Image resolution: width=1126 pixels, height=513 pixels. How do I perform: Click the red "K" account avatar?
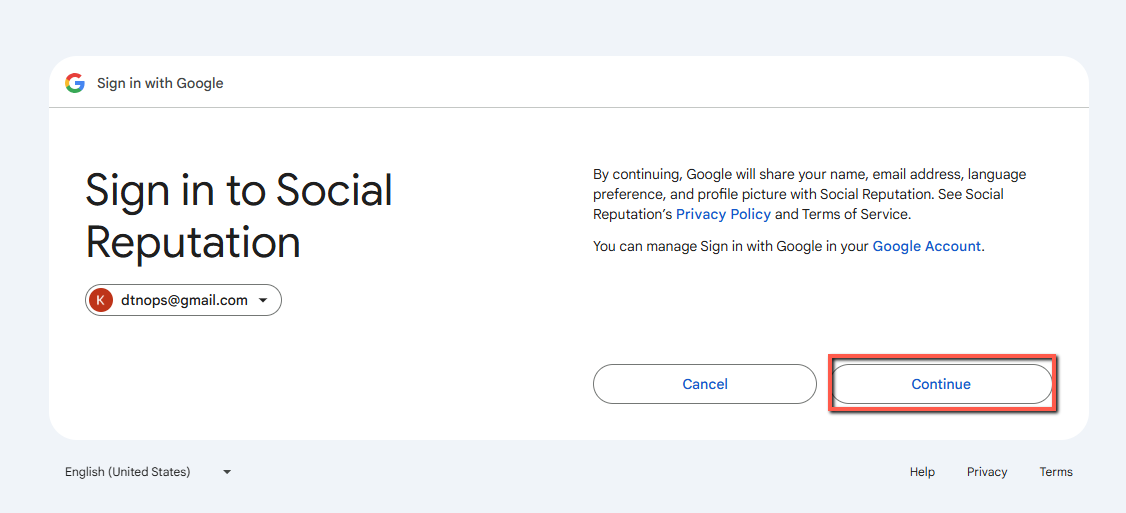coord(101,300)
